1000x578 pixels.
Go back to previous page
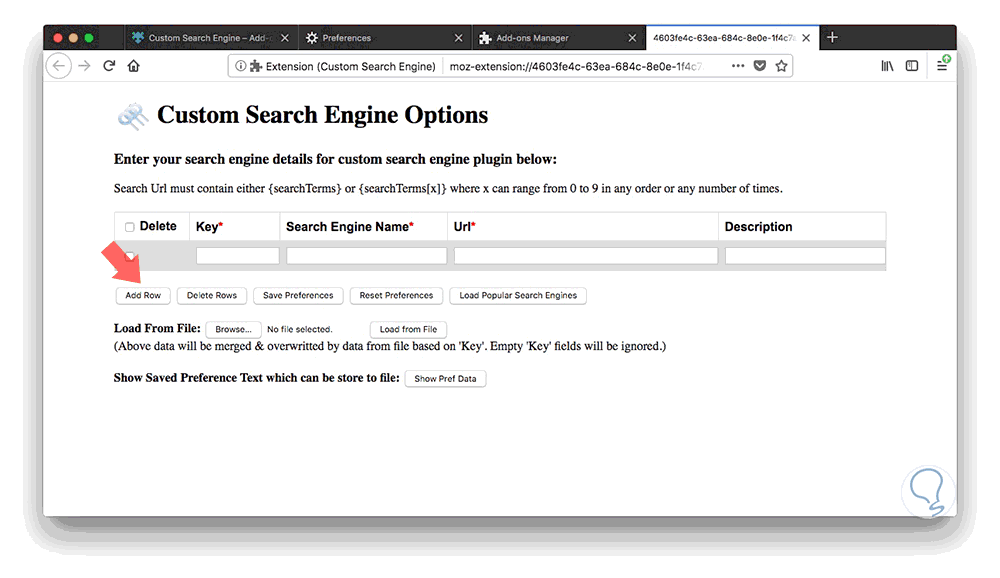(60, 66)
